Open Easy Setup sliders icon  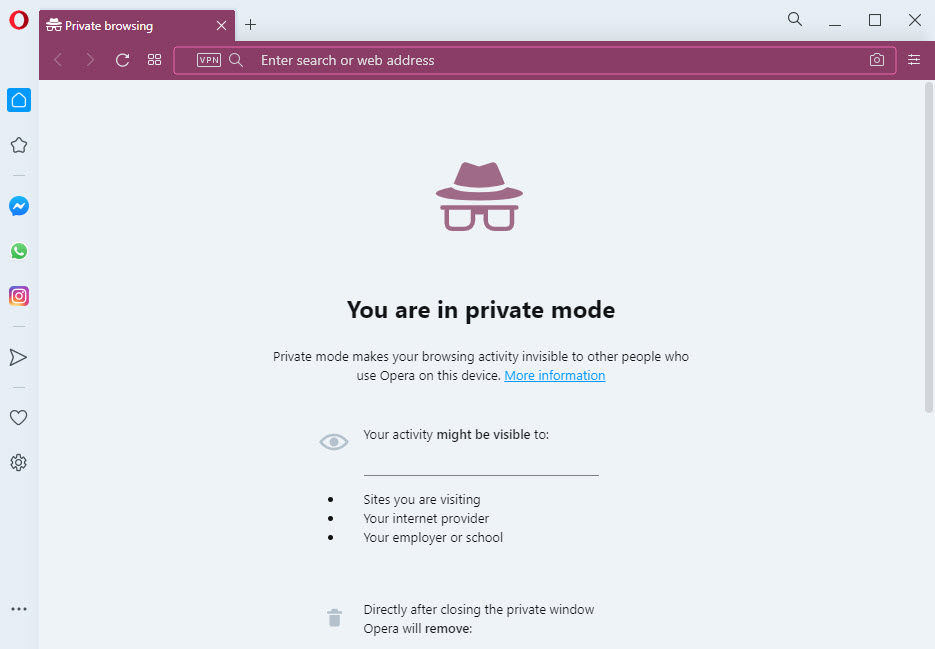click(914, 60)
